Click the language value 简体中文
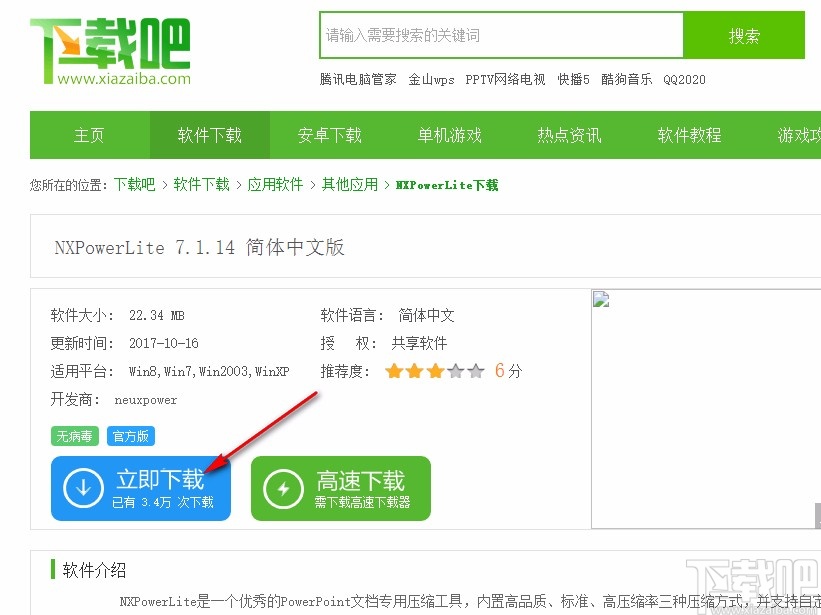821x615 pixels. tap(426, 315)
